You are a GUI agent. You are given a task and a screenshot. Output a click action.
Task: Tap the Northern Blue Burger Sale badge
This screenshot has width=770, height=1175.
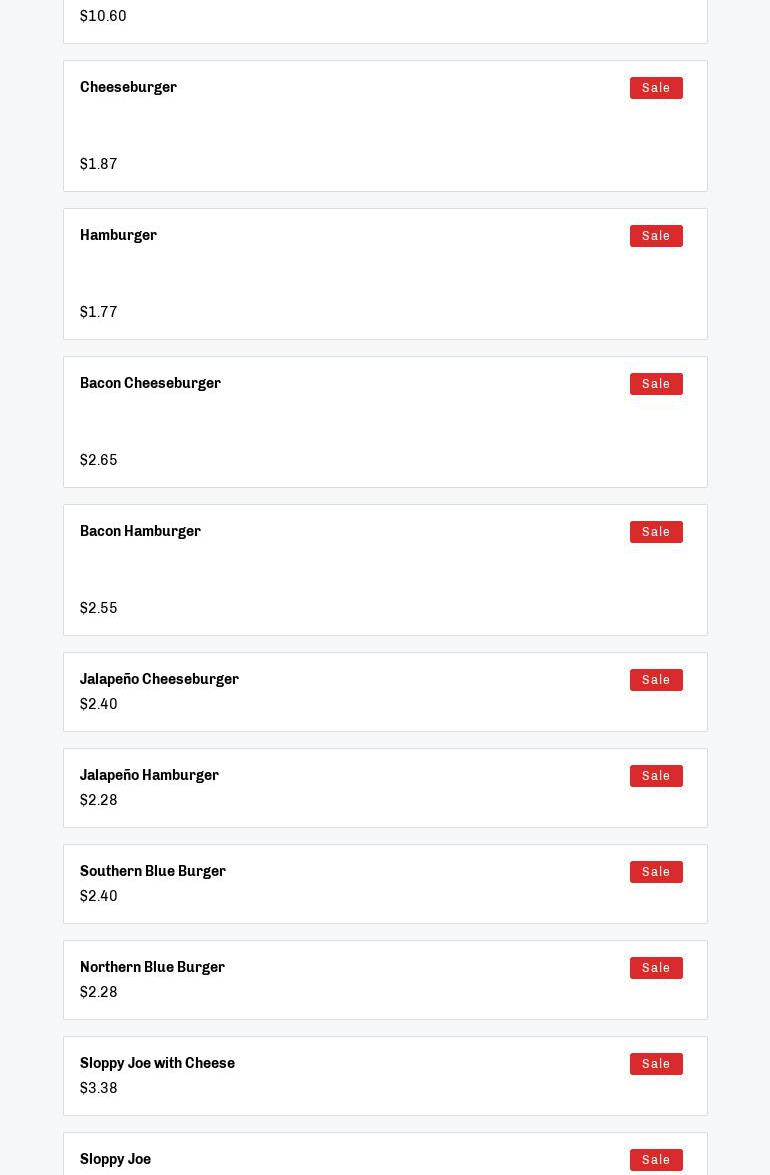656,968
